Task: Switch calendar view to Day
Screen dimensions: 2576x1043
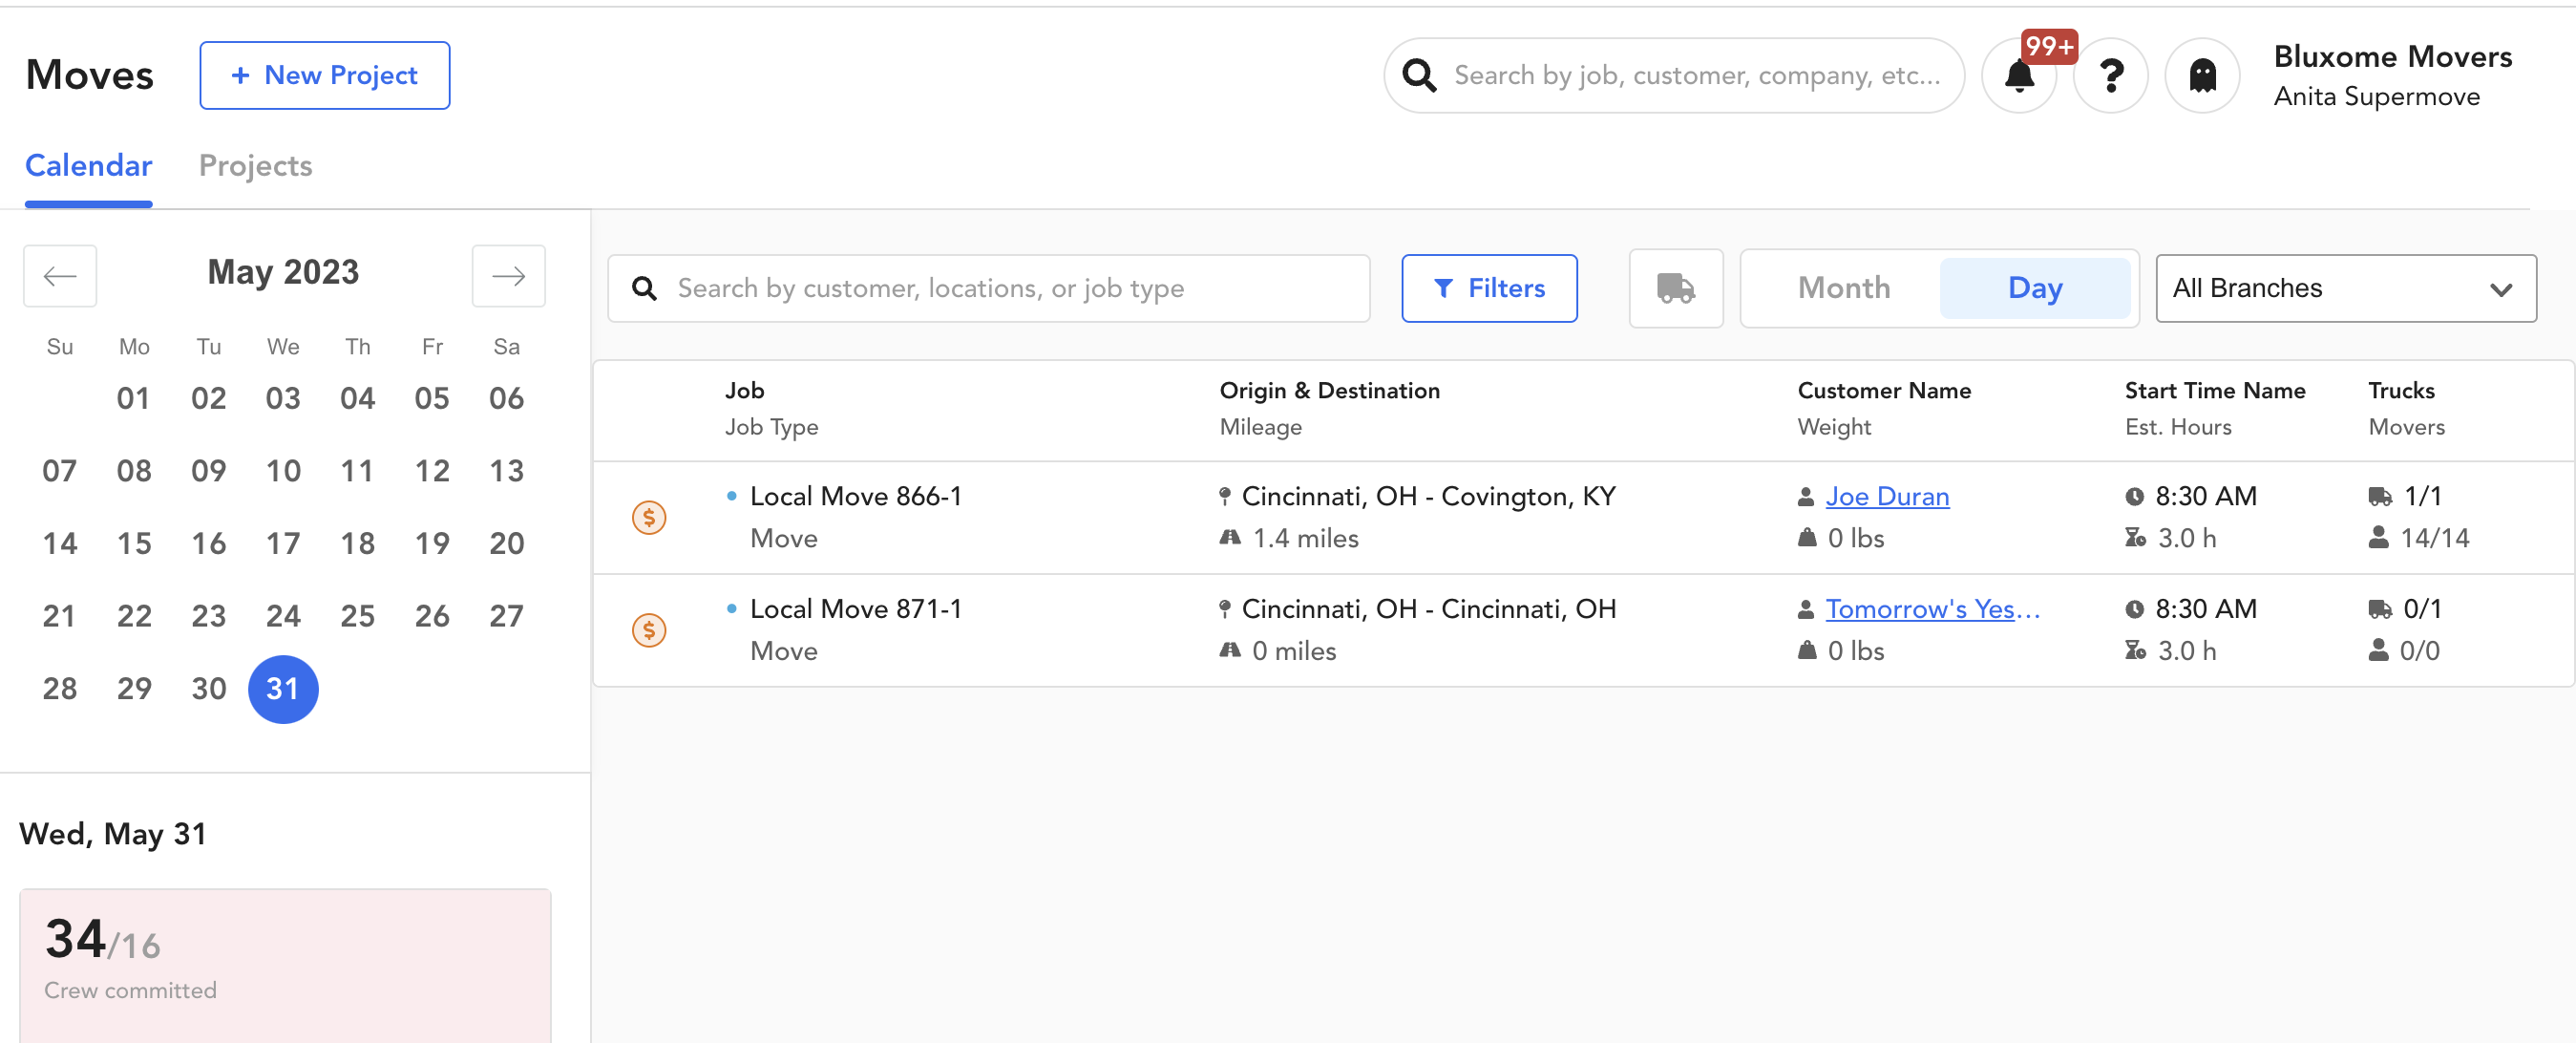Action: pos(2034,288)
